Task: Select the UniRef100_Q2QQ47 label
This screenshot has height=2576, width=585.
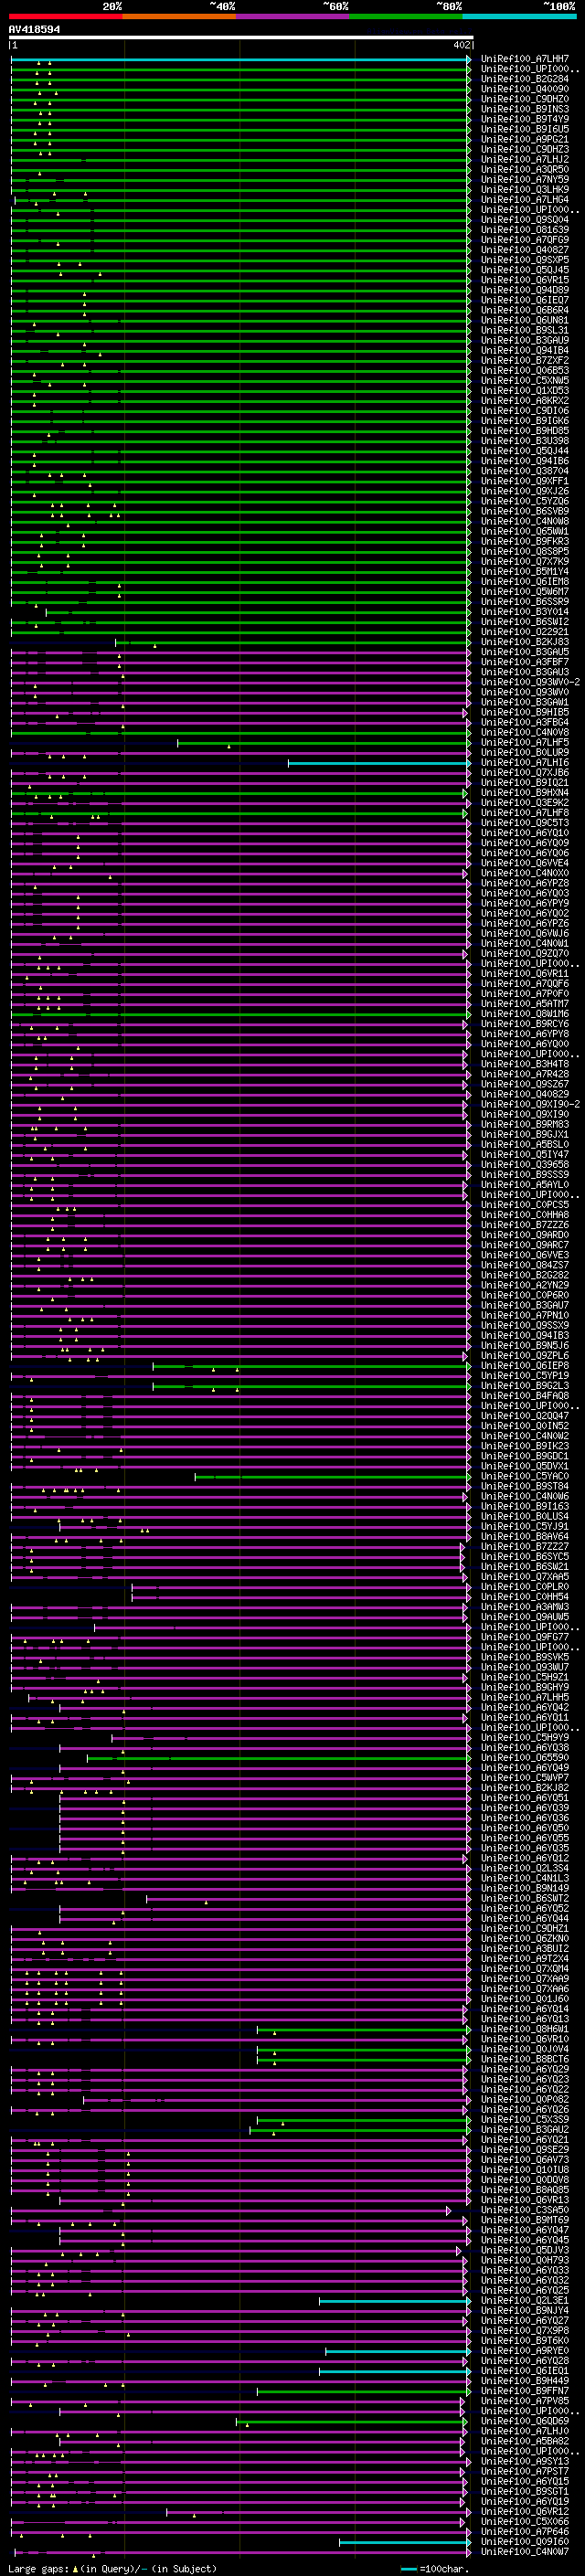Action: [x=524, y=1416]
